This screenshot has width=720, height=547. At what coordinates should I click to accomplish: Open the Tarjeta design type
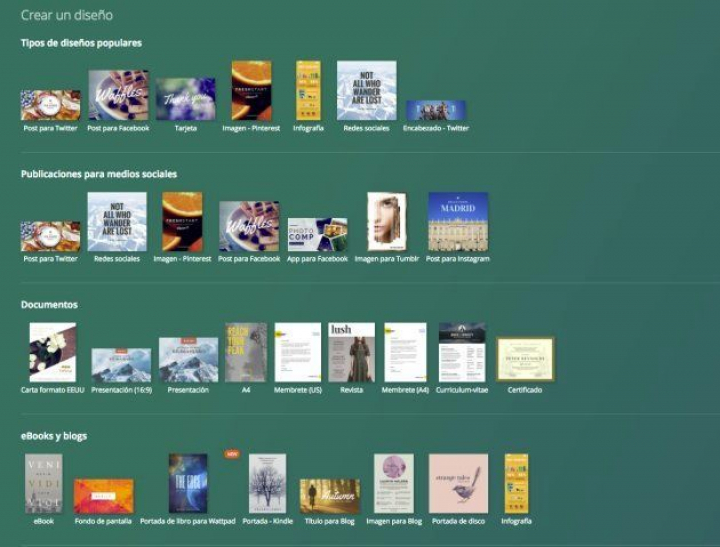coord(185,99)
